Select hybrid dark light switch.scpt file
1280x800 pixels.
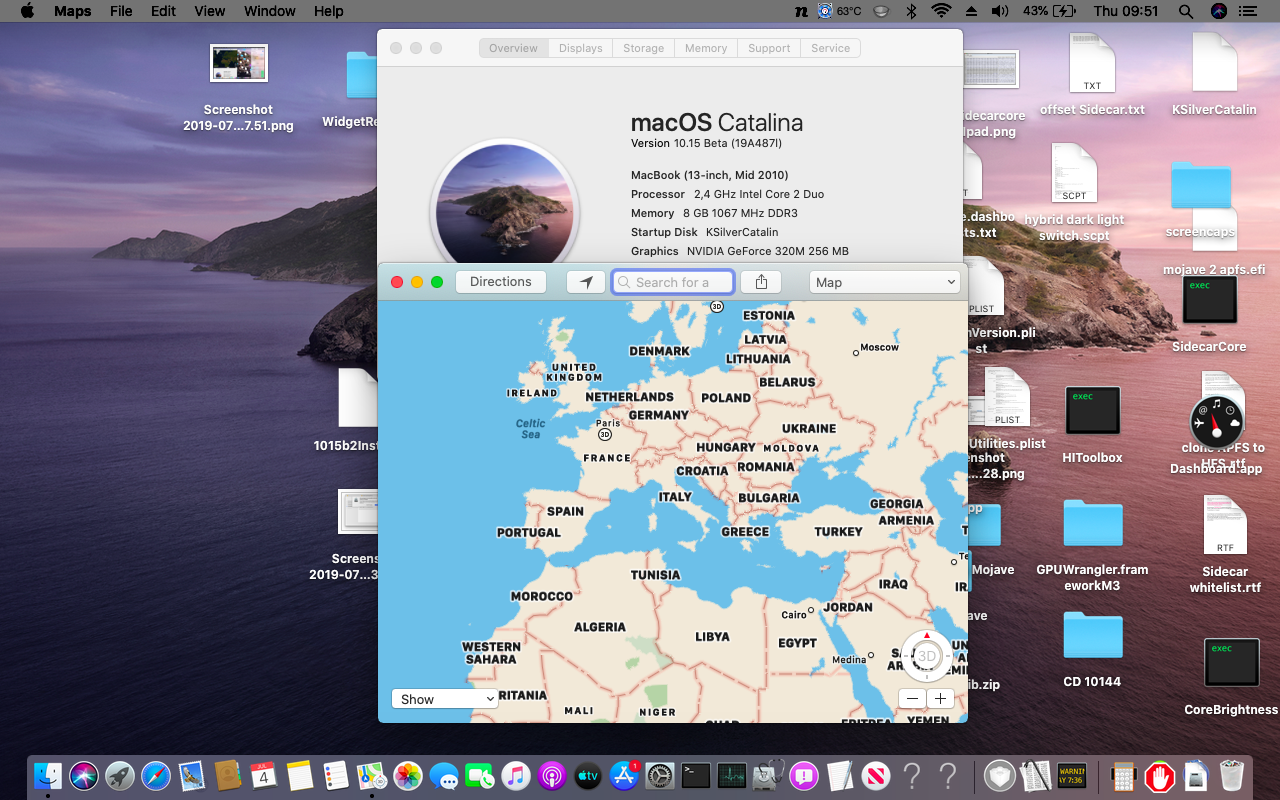1074,174
